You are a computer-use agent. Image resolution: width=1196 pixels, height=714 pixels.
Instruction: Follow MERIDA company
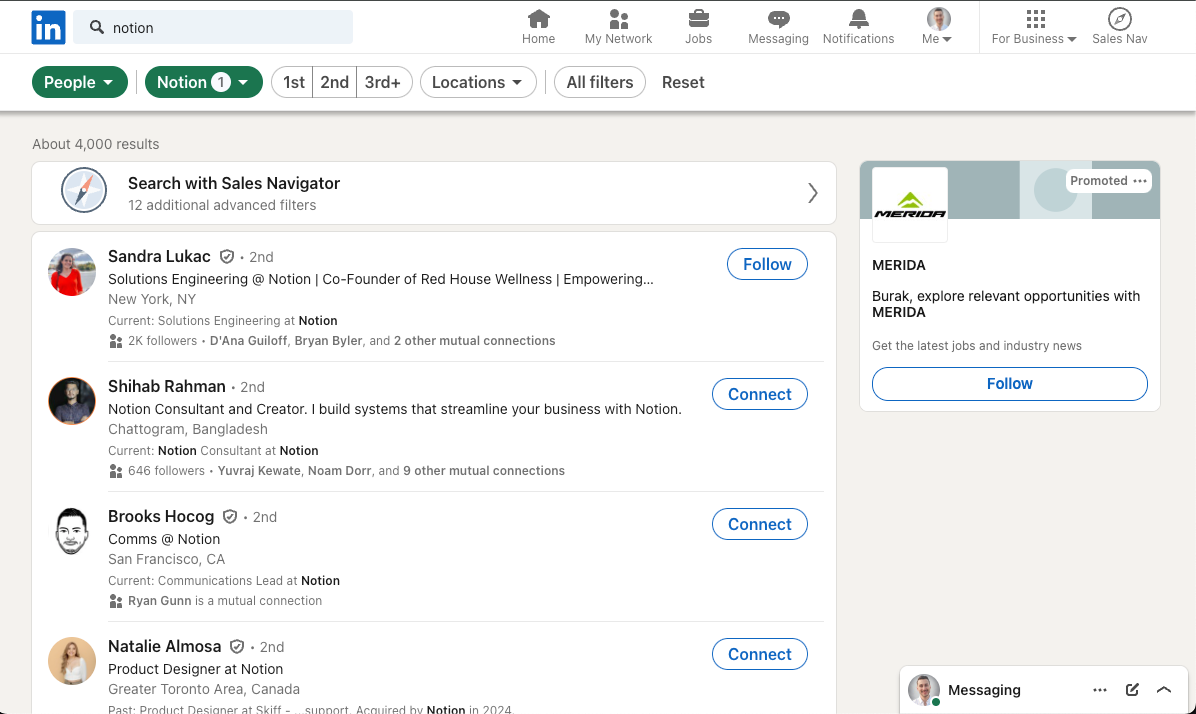pyautogui.click(x=1010, y=384)
